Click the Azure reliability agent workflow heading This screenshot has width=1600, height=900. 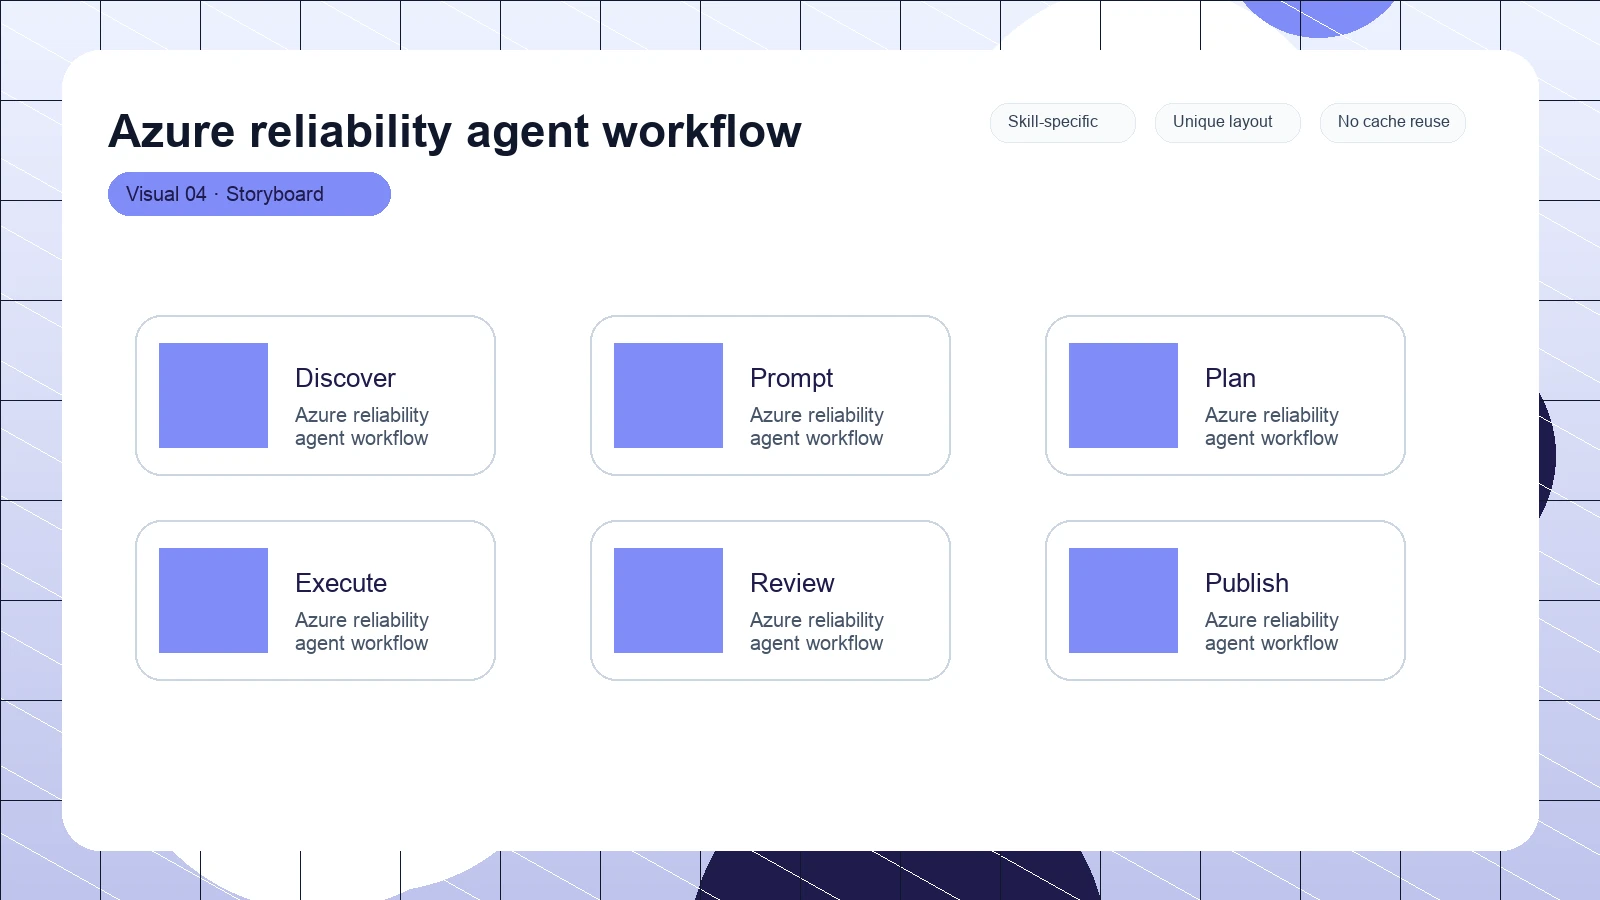pos(455,131)
